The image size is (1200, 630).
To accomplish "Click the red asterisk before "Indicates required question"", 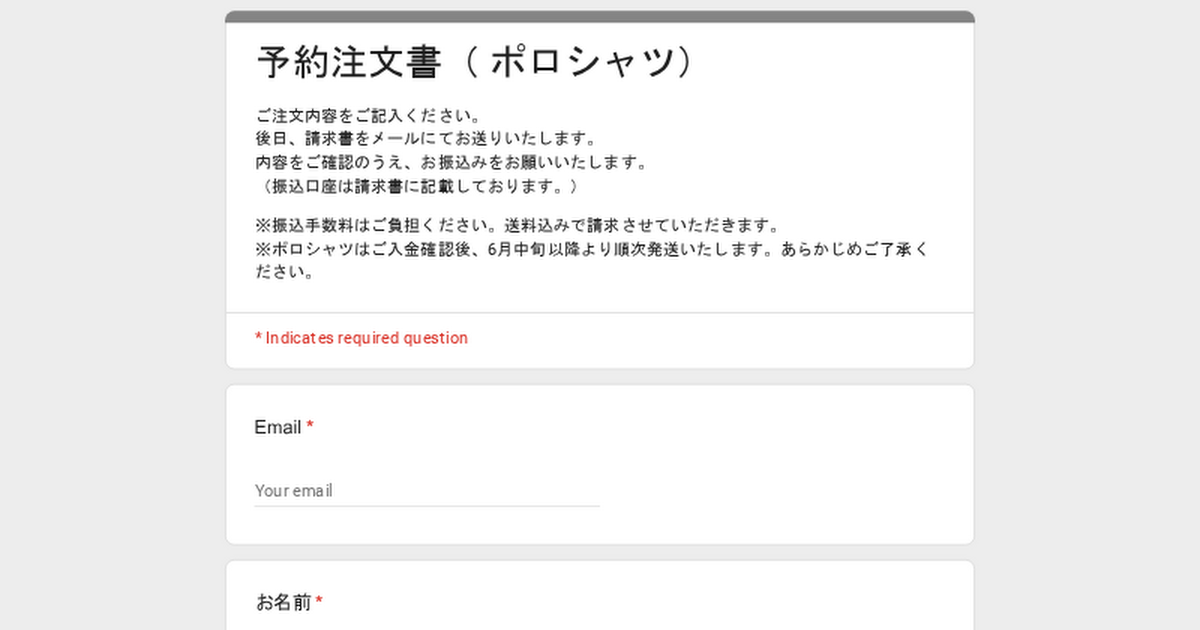I will coord(258,338).
